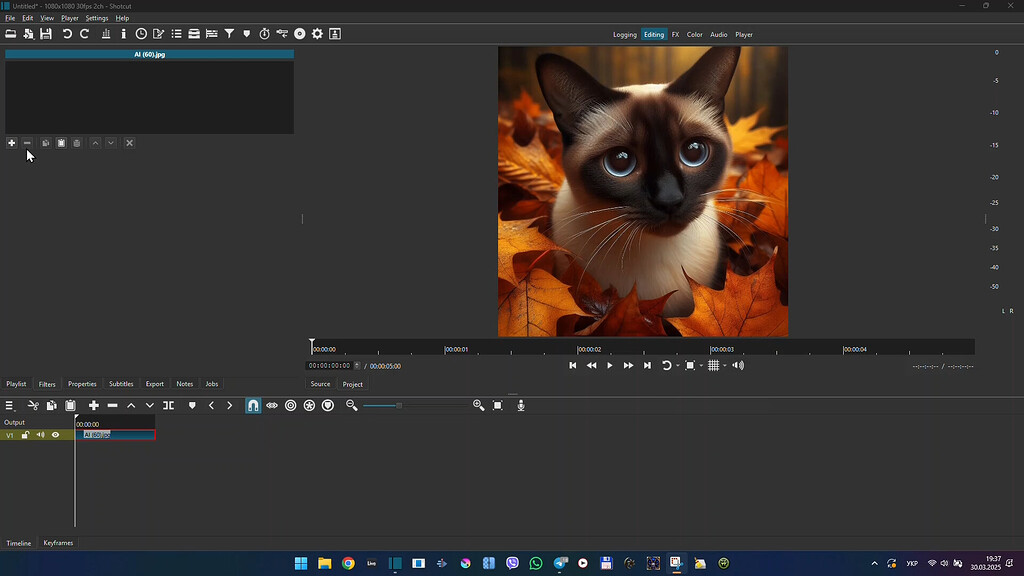This screenshot has width=1024, height=576.
Task: Open the Filters funnel icon
Action: 229,34
